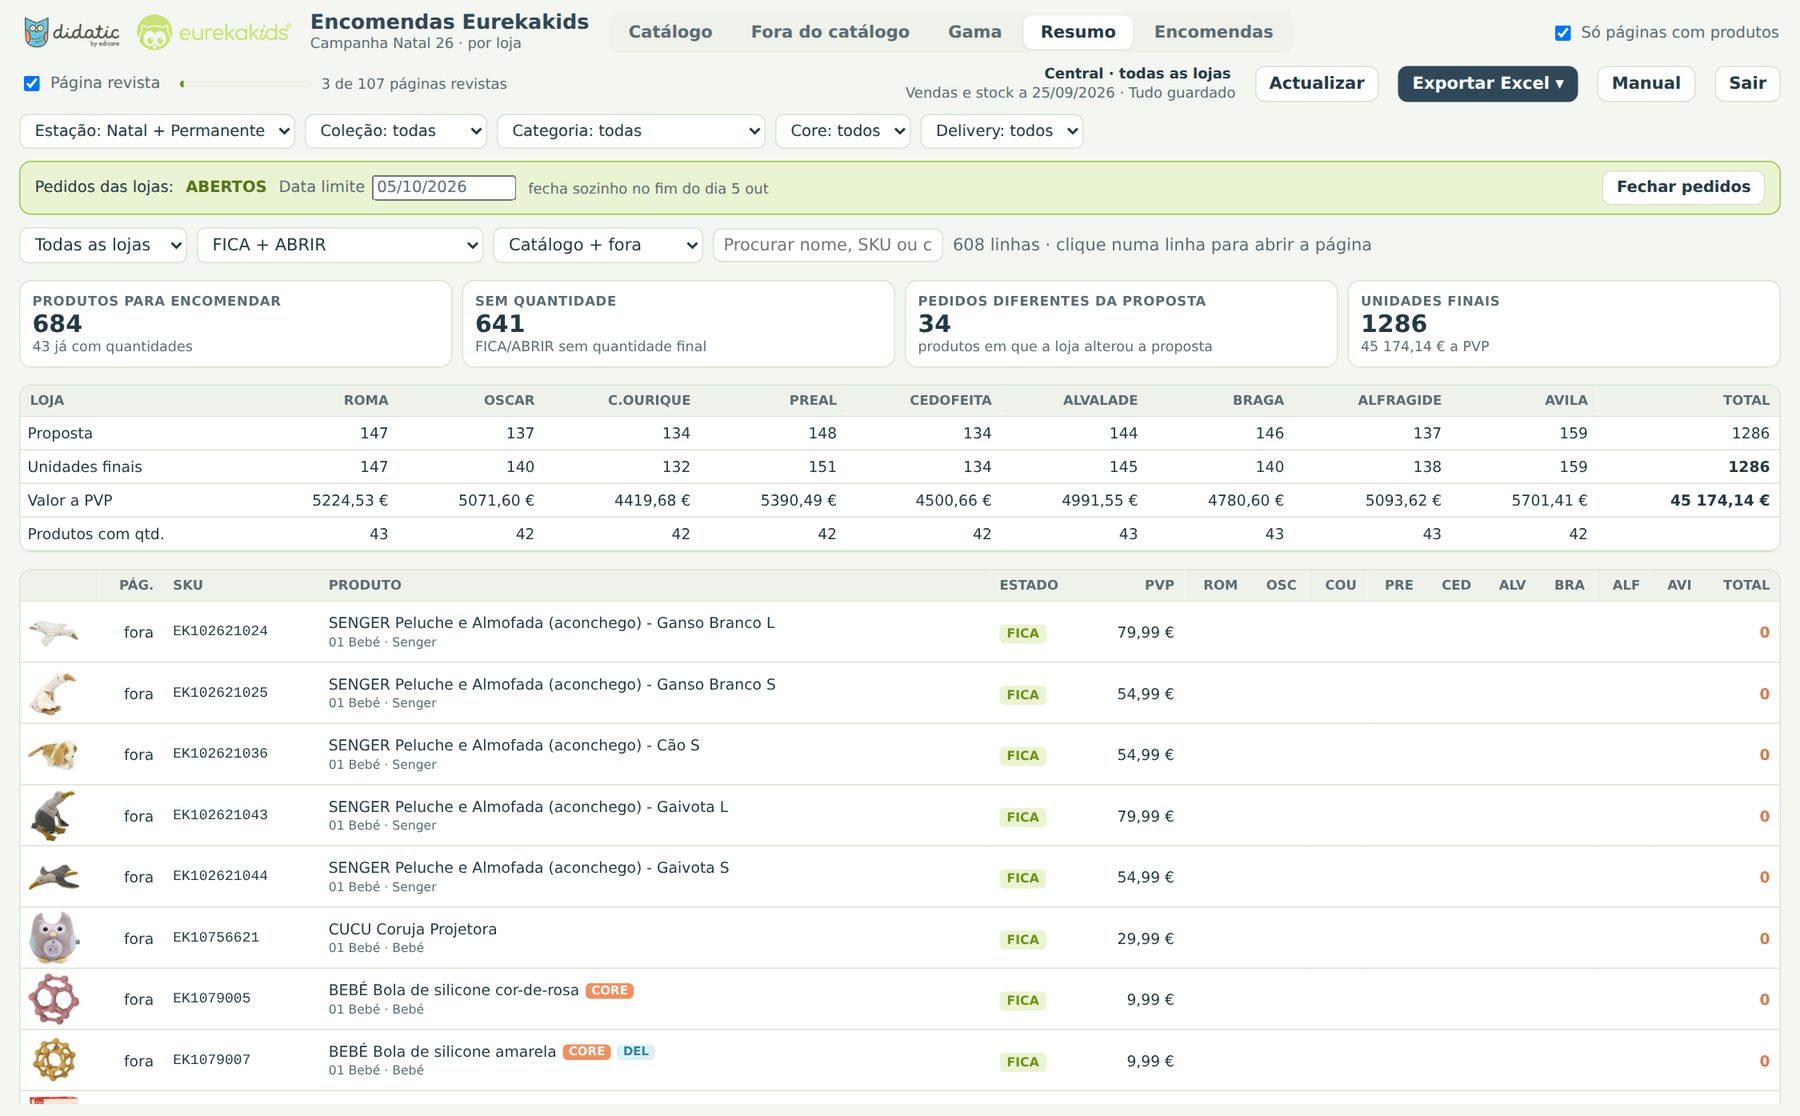1800x1116 pixels.
Task: Click total value 45 174,14 € in table
Action: pyautogui.click(x=1719, y=500)
